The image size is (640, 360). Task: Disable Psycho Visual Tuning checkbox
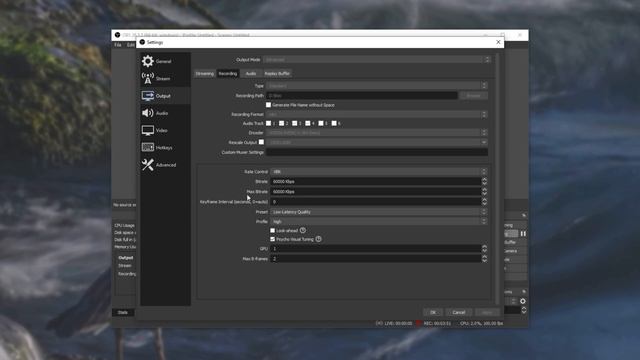tap(273, 239)
